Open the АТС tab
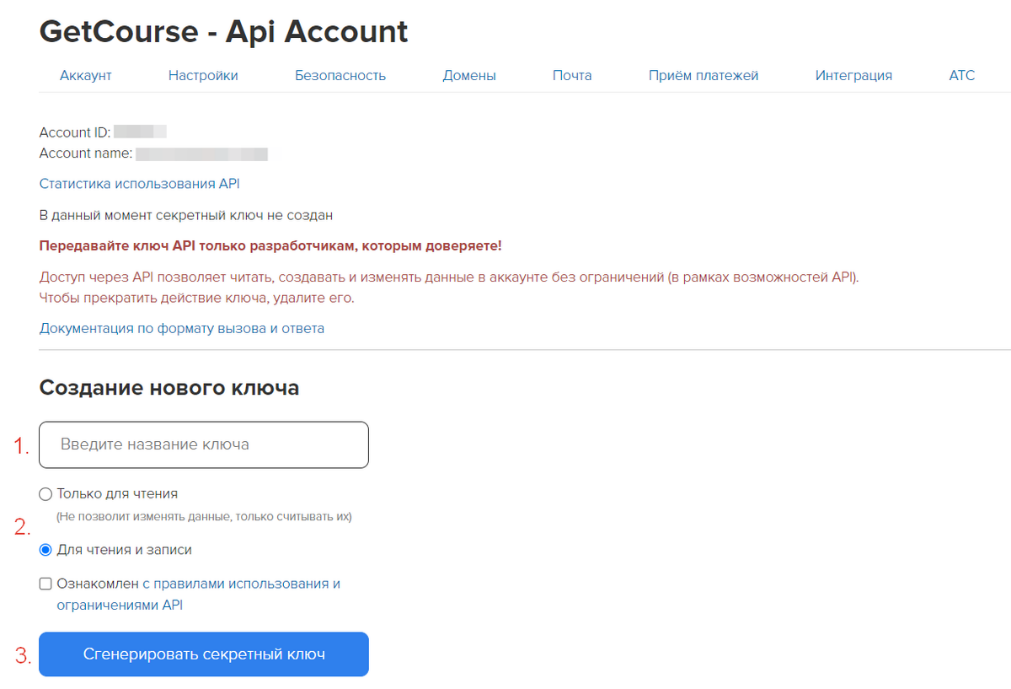This screenshot has height=689, width=1011. point(961,75)
